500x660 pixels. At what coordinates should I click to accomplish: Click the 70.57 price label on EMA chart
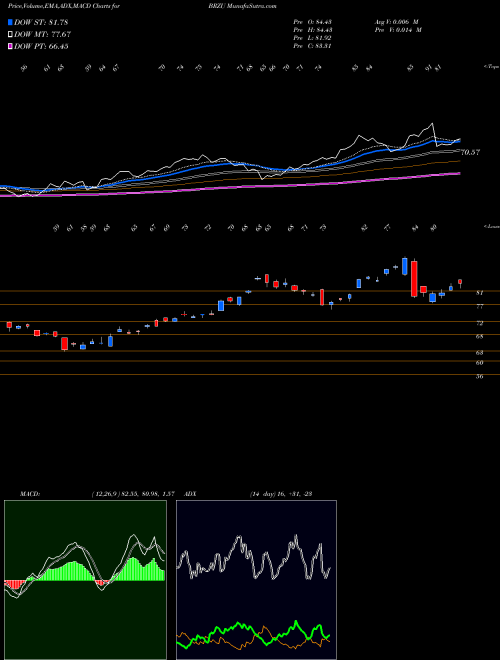(x=471, y=152)
